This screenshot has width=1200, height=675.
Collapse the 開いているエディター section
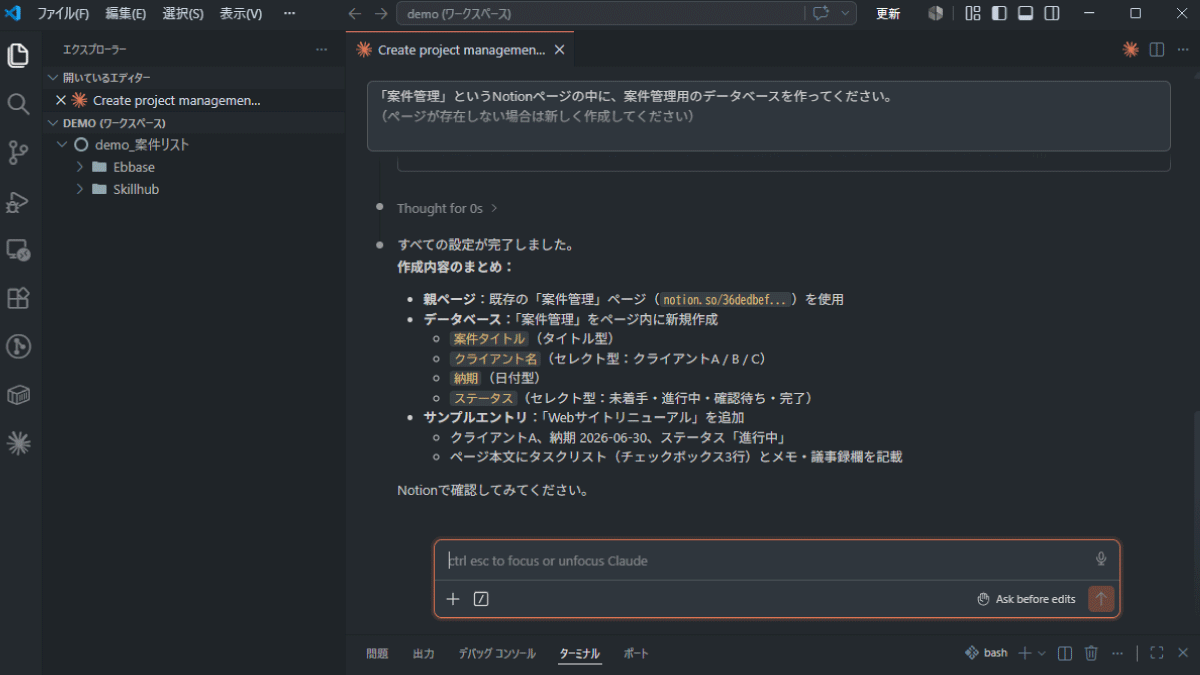(x=195, y=77)
